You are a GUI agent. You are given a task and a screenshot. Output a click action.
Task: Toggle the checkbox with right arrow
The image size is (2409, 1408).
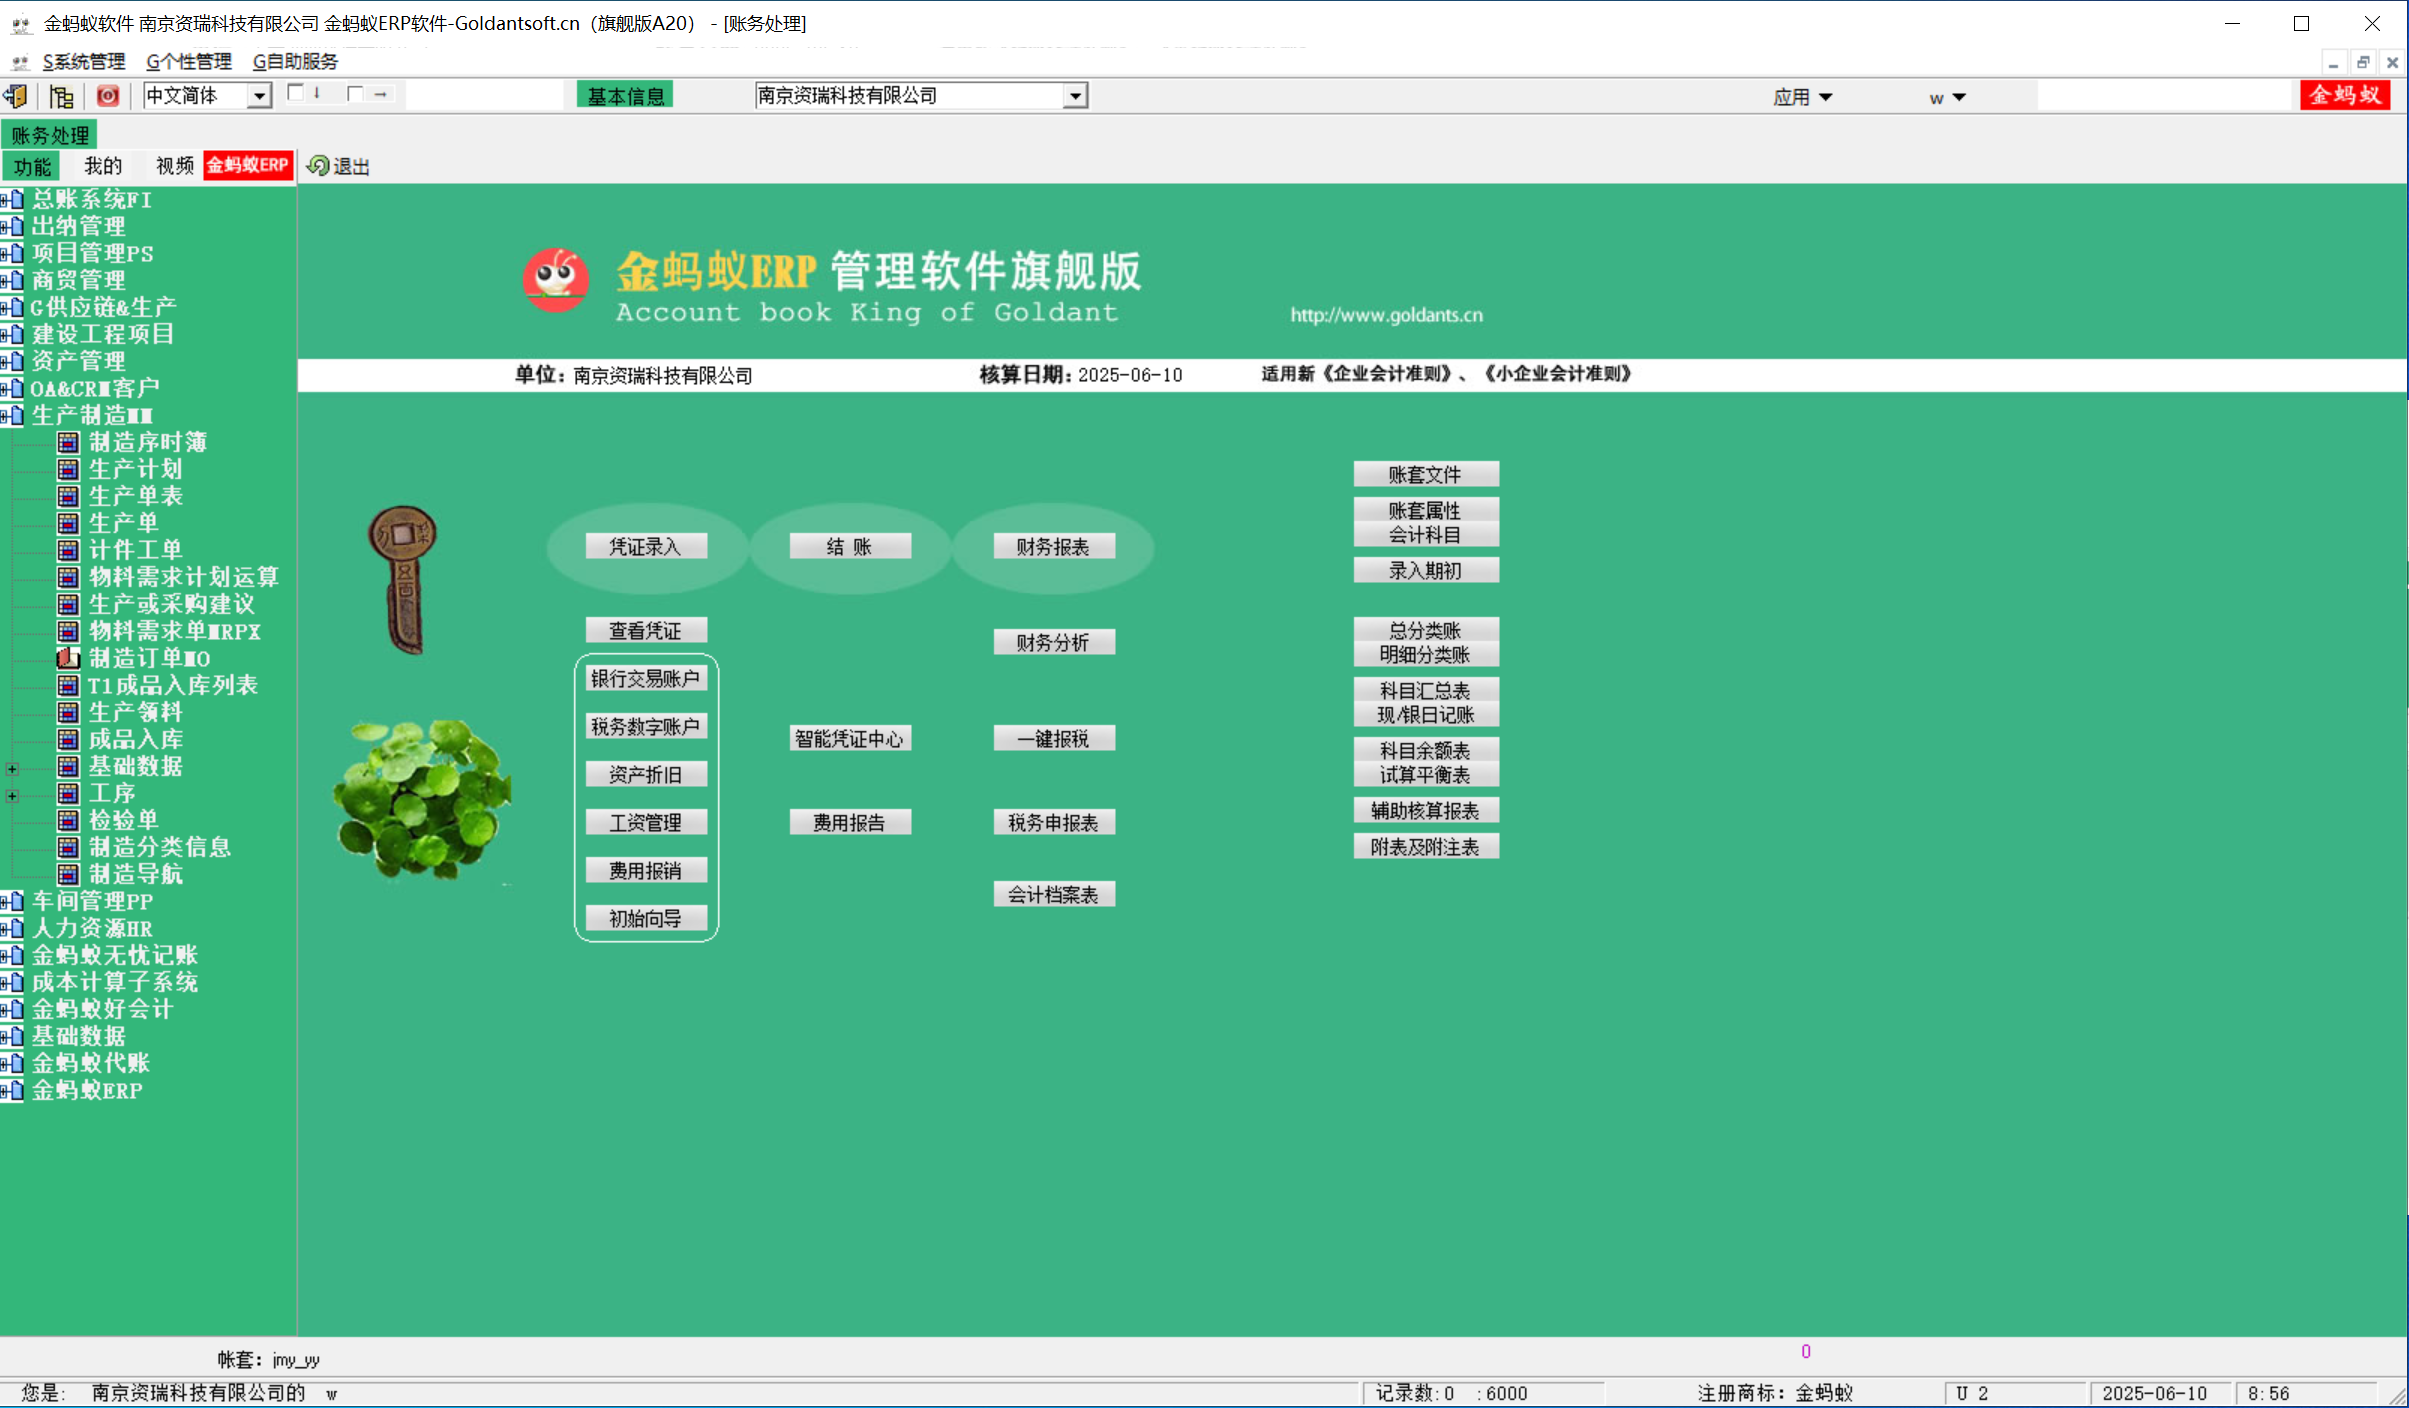coord(354,94)
